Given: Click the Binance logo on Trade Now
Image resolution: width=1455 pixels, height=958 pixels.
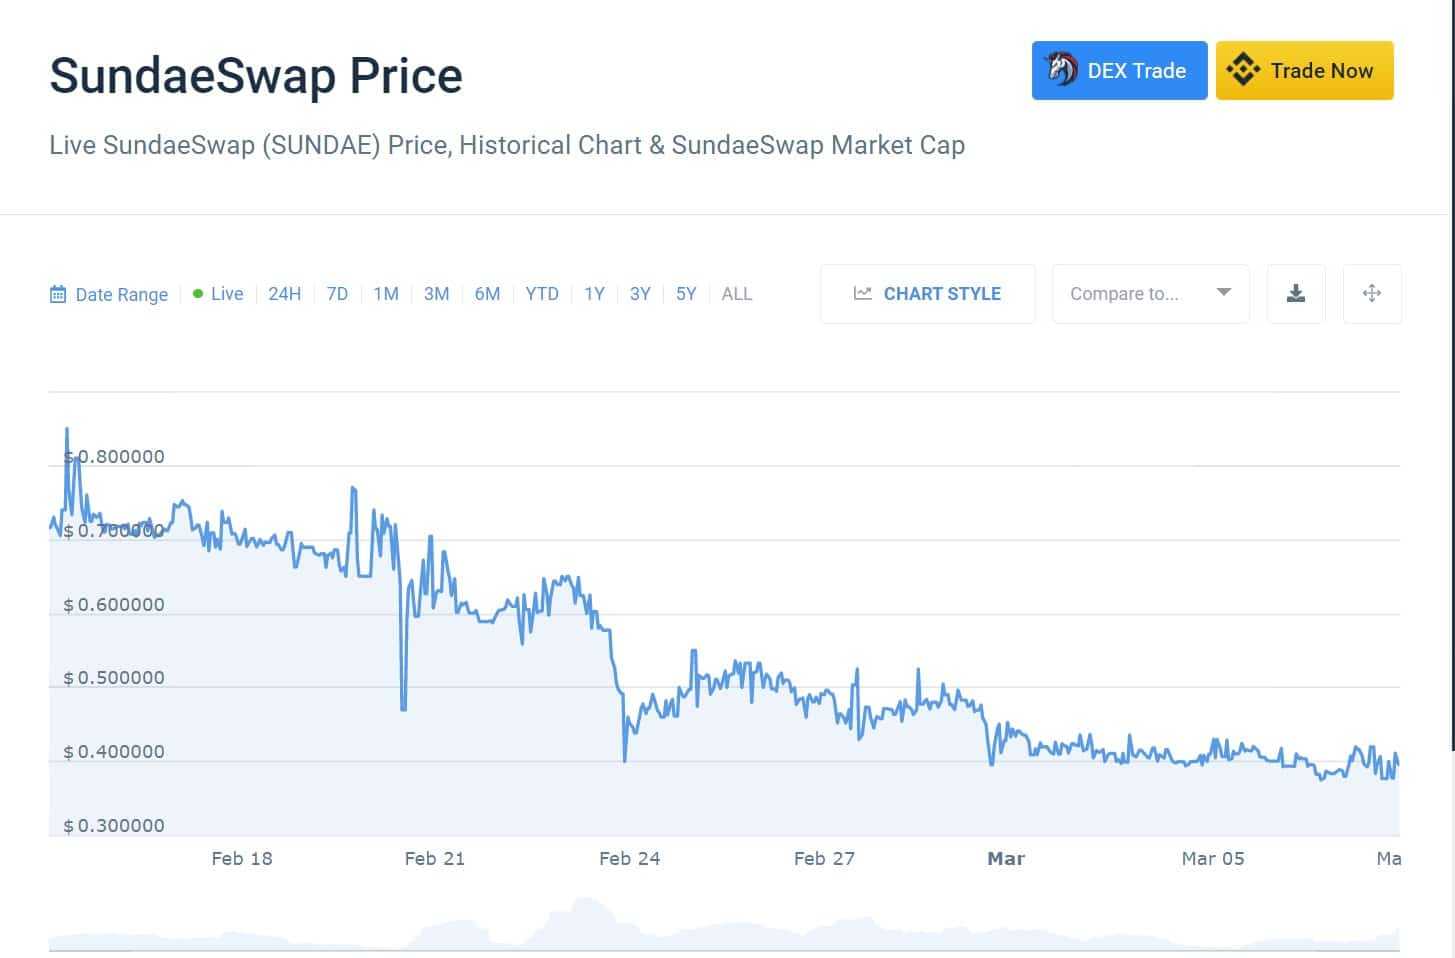Looking at the screenshot, I should pyautogui.click(x=1243, y=70).
